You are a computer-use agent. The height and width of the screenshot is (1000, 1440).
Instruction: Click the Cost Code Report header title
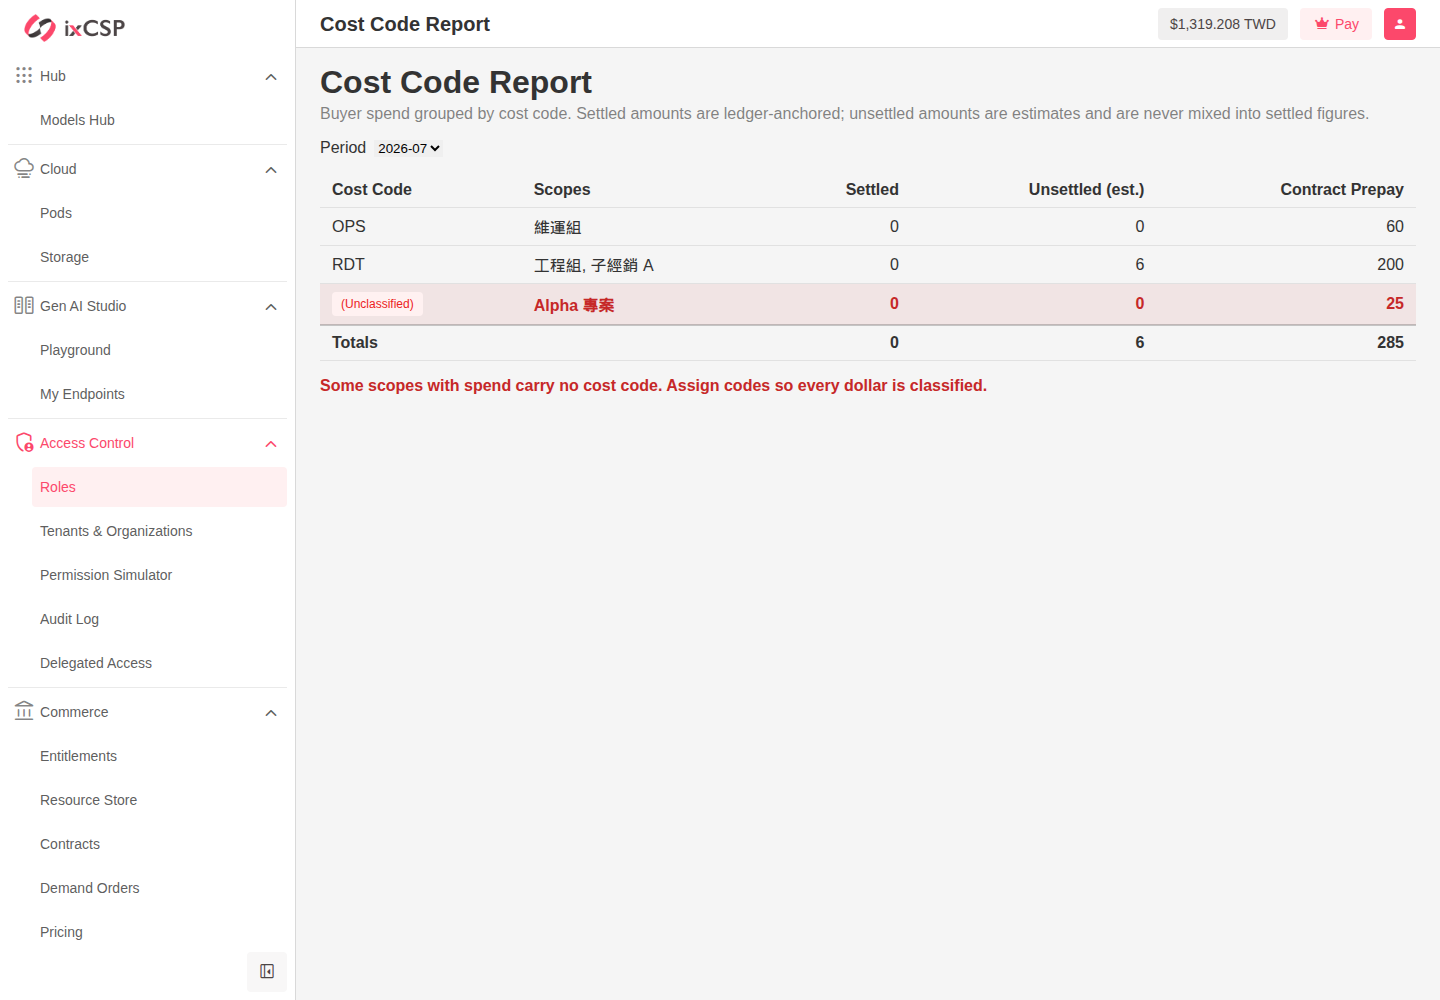point(405,24)
